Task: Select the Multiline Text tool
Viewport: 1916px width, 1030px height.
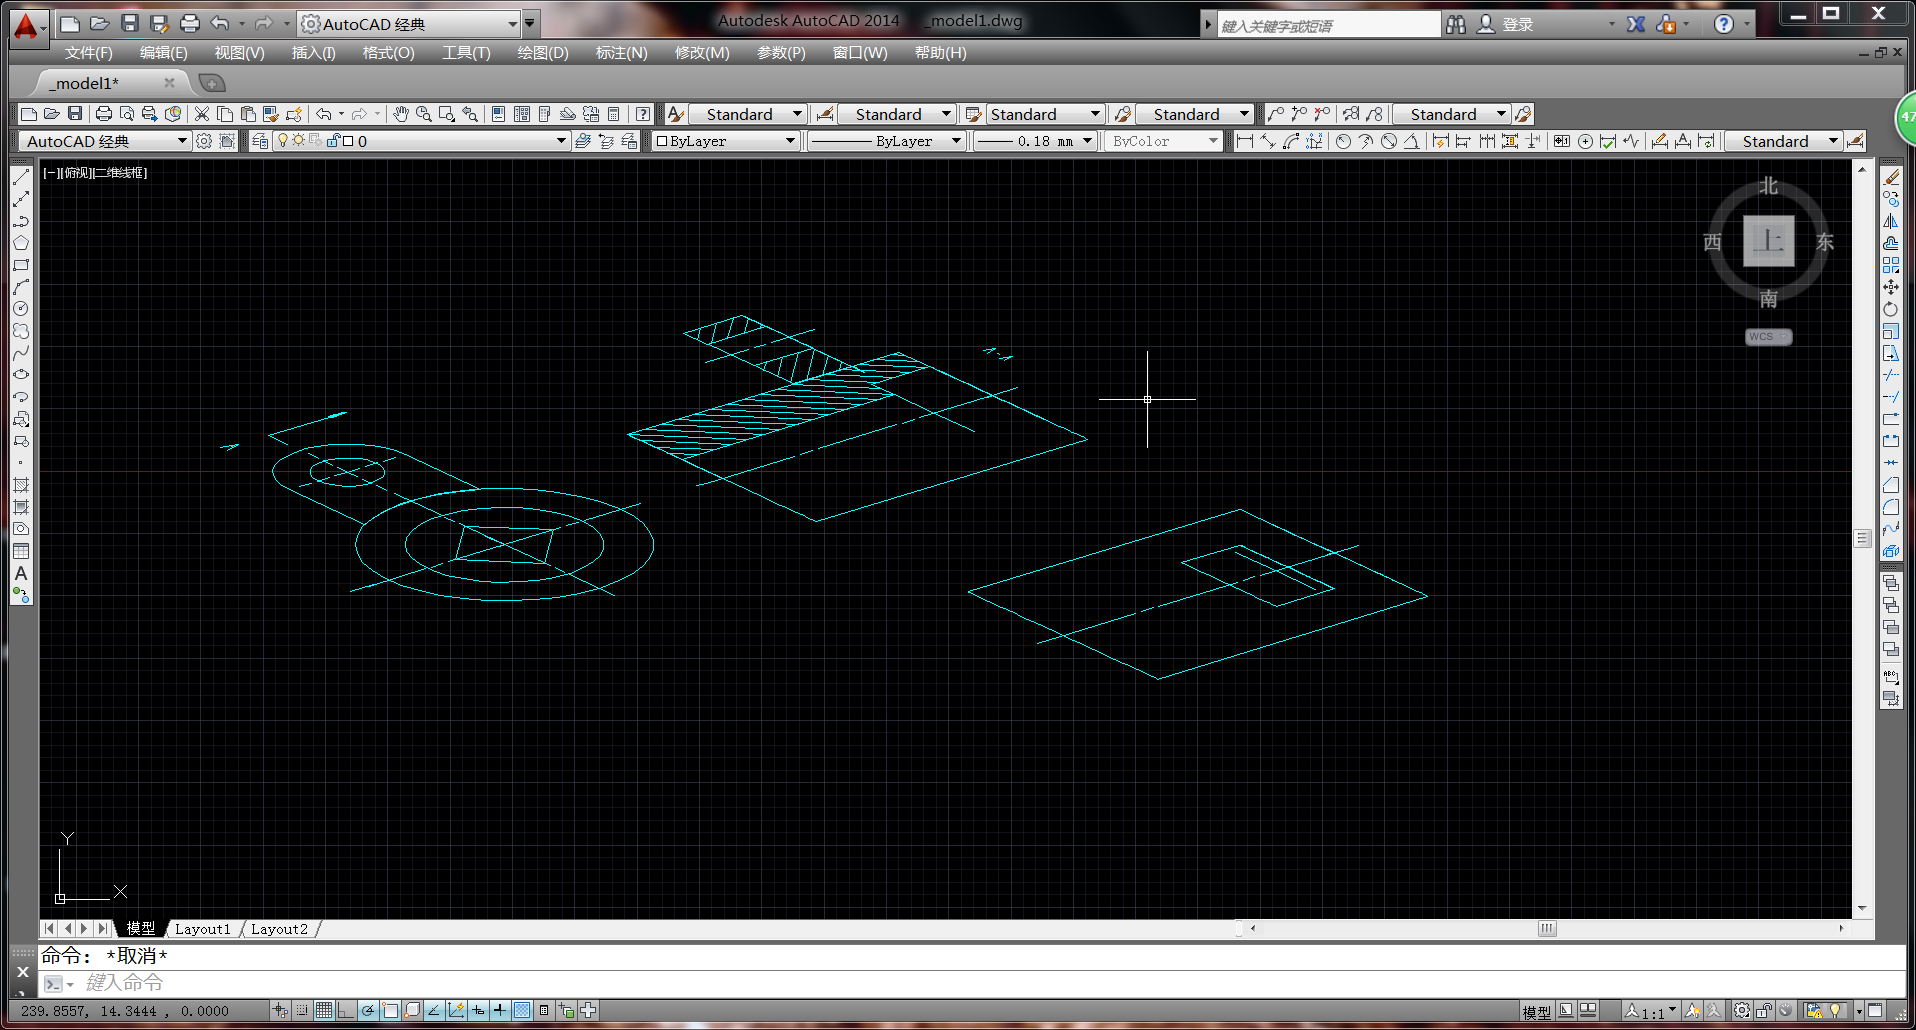Action: [x=21, y=573]
